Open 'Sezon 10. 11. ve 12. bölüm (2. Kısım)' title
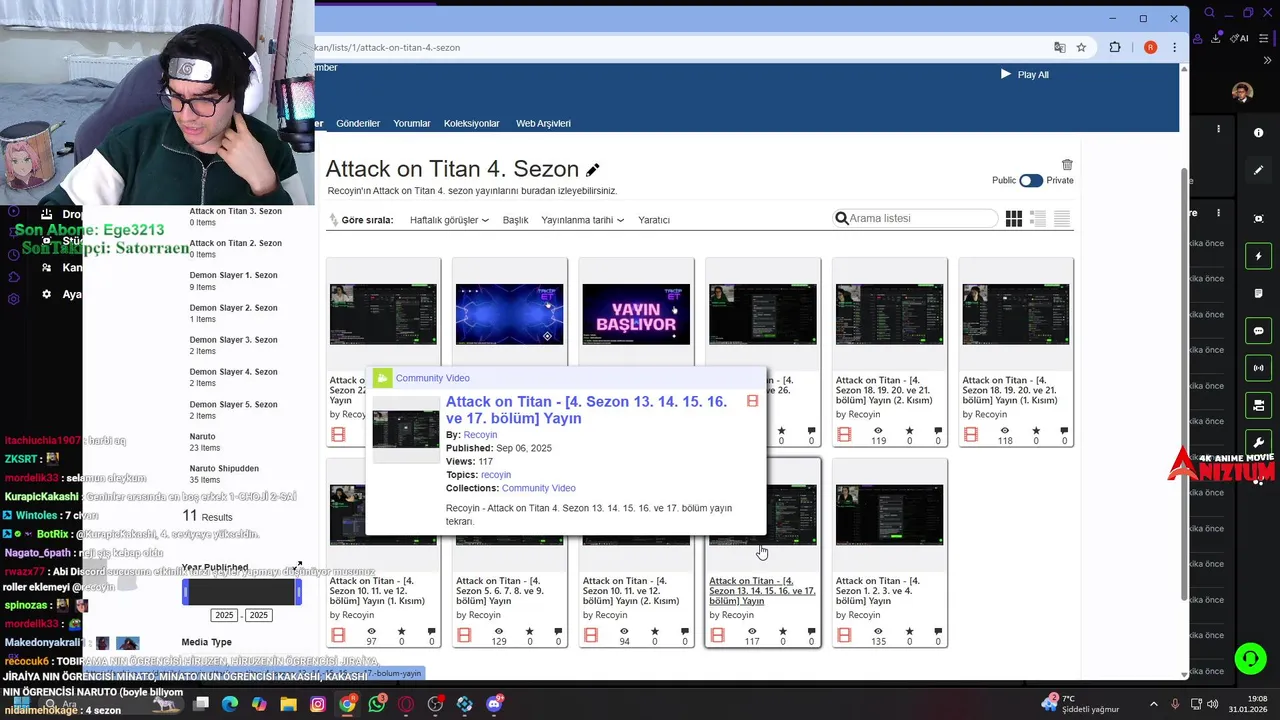 pos(631,591)
